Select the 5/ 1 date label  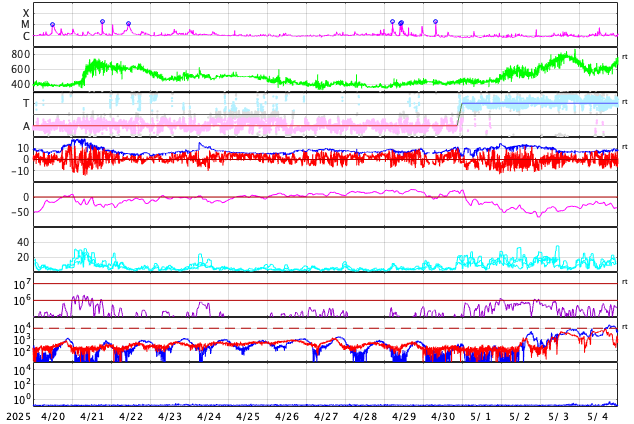click(x=481, y=416)
